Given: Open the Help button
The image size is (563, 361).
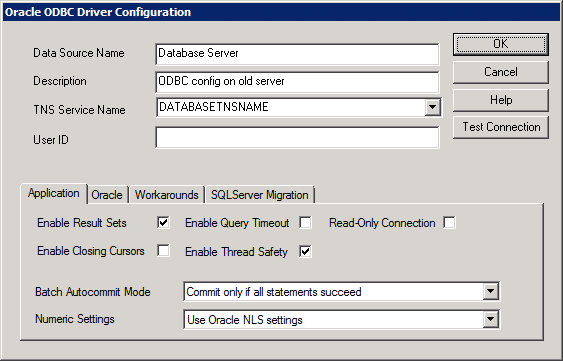Looking at the screenshot, I should pos(501,100).
